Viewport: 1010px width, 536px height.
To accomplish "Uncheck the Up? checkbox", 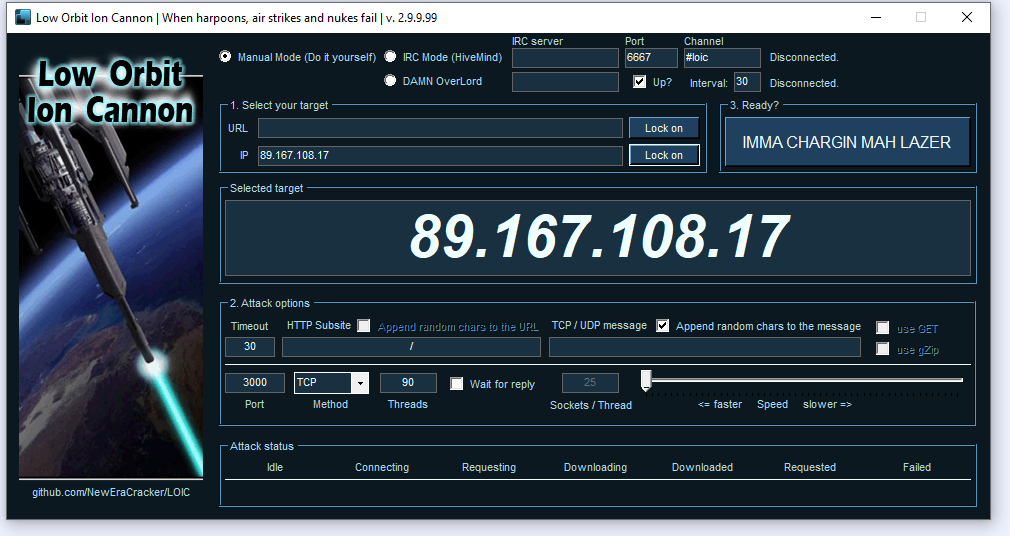I will pyautogui.click(x=640, y=82).
